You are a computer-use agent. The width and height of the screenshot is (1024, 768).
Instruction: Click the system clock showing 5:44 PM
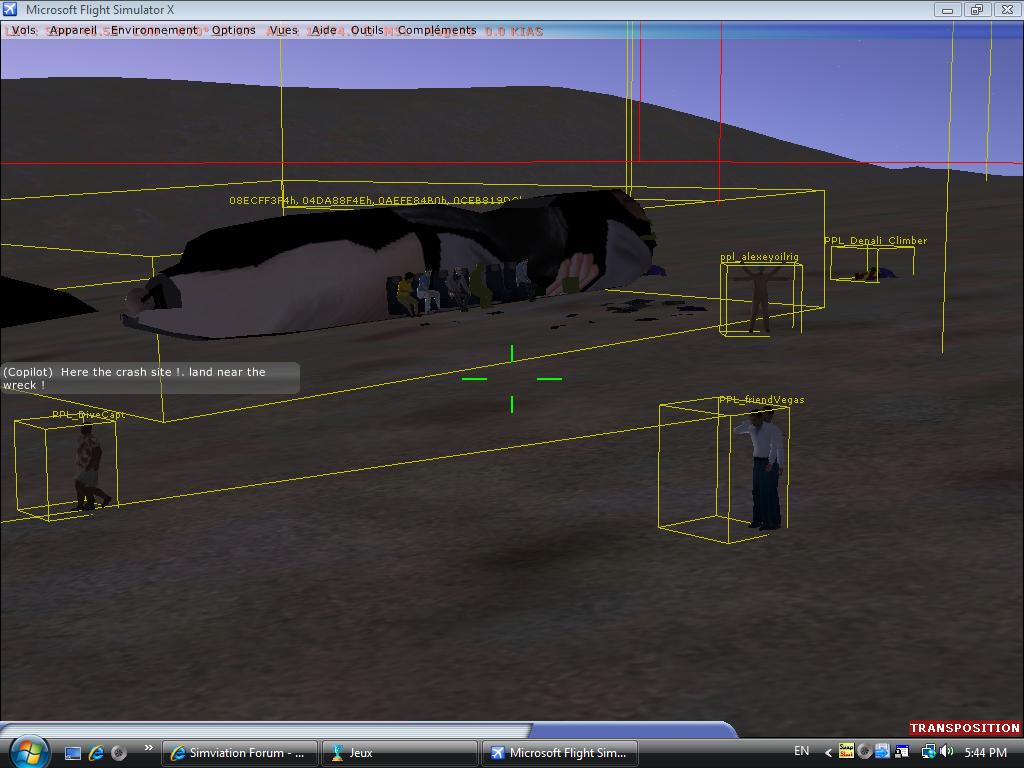[985, 752]
